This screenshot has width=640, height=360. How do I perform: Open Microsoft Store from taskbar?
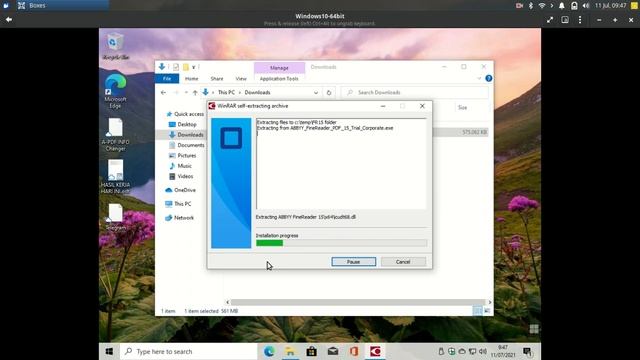[311, 351]
